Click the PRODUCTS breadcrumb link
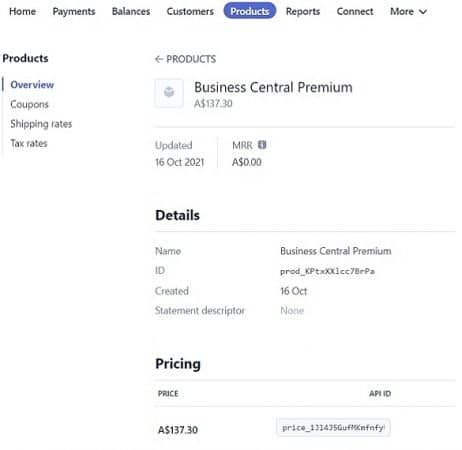This screenshot has width=462, height=450. 191,59
